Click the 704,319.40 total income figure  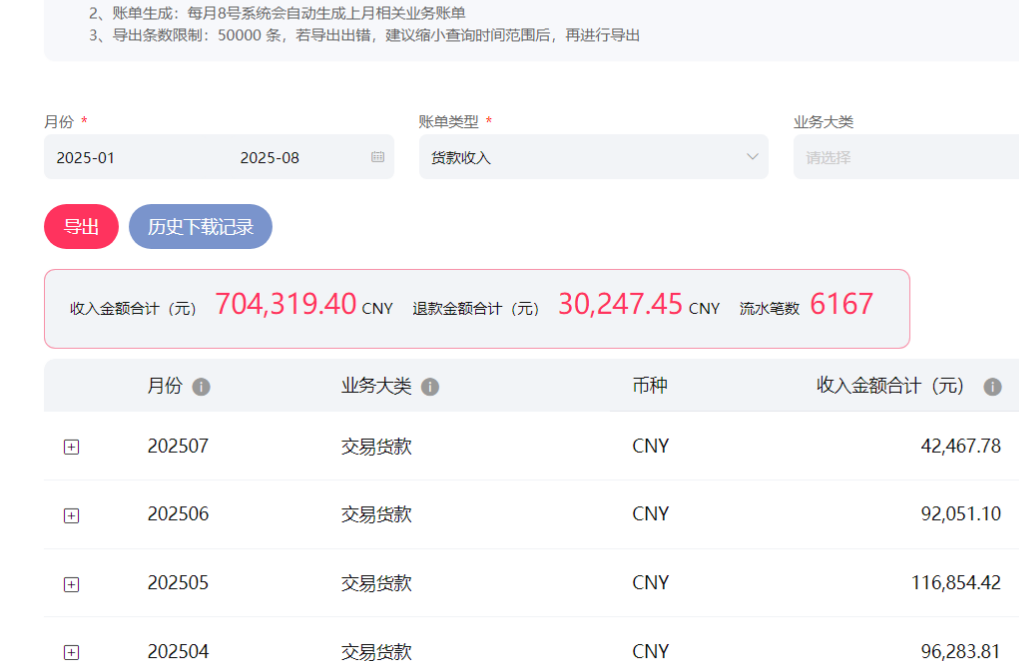point(286,304)
